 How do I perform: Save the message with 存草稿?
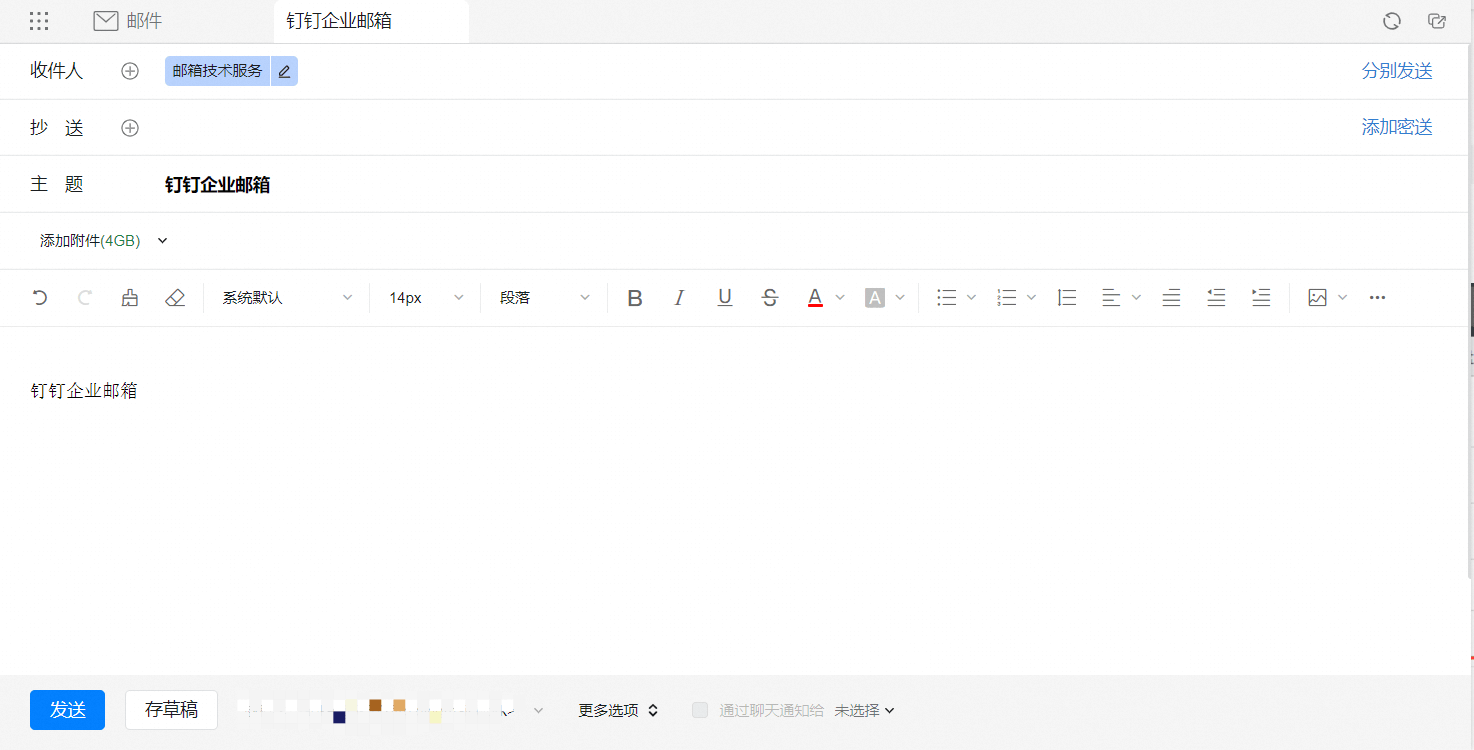click(x=171, y=710)
